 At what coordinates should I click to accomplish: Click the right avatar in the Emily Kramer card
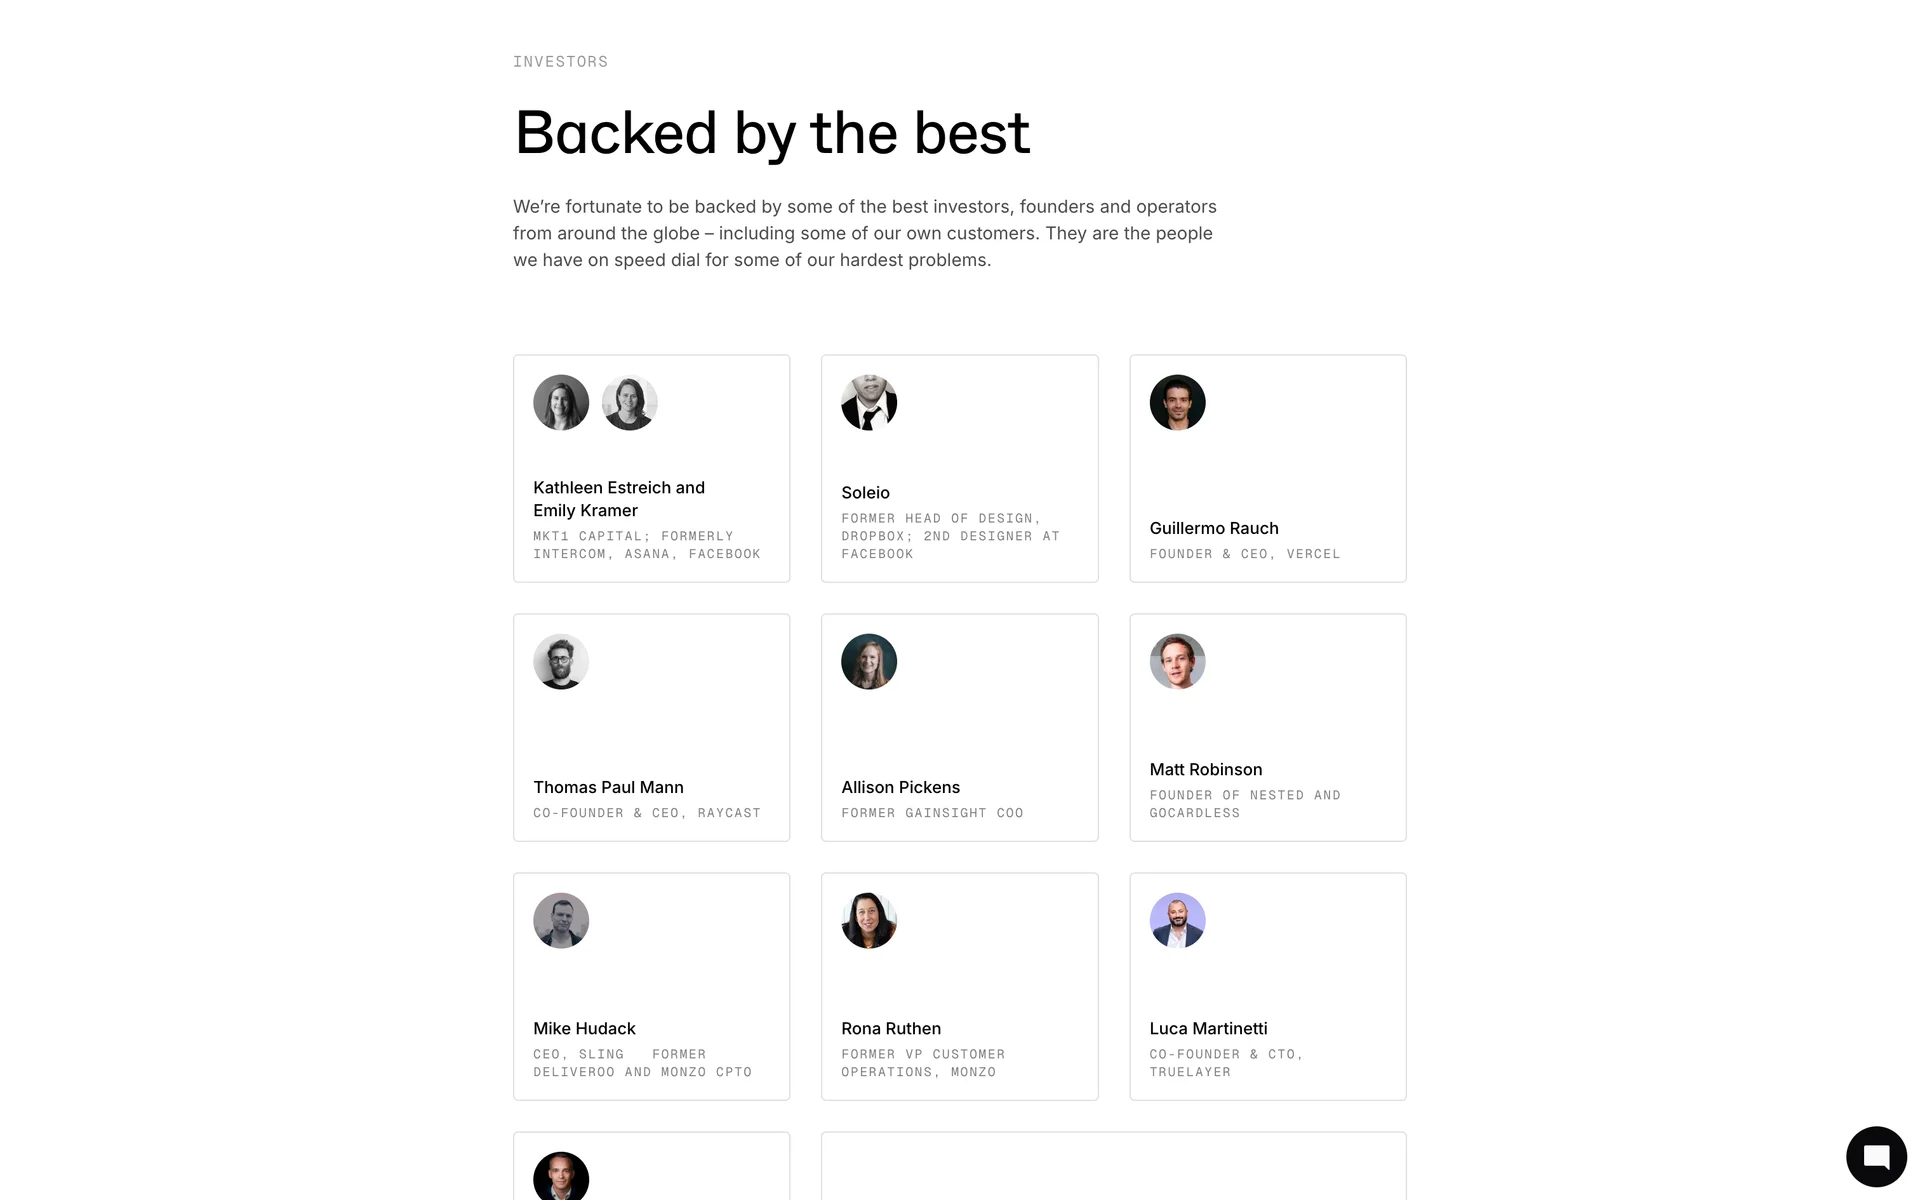(630, 403)
